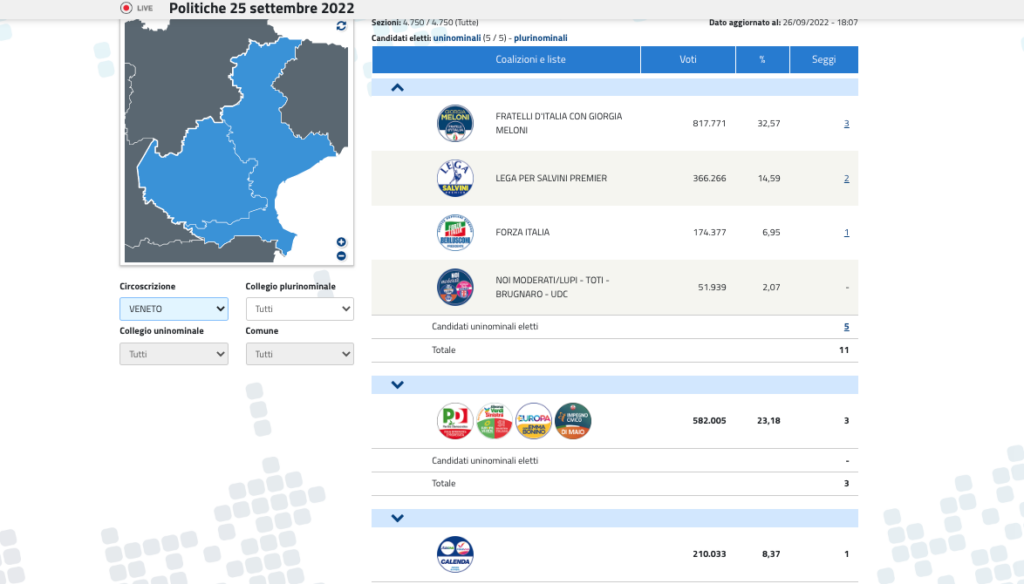Click FORZA ITALIA list name
The image size is (1024, 584).
(522, 232)
